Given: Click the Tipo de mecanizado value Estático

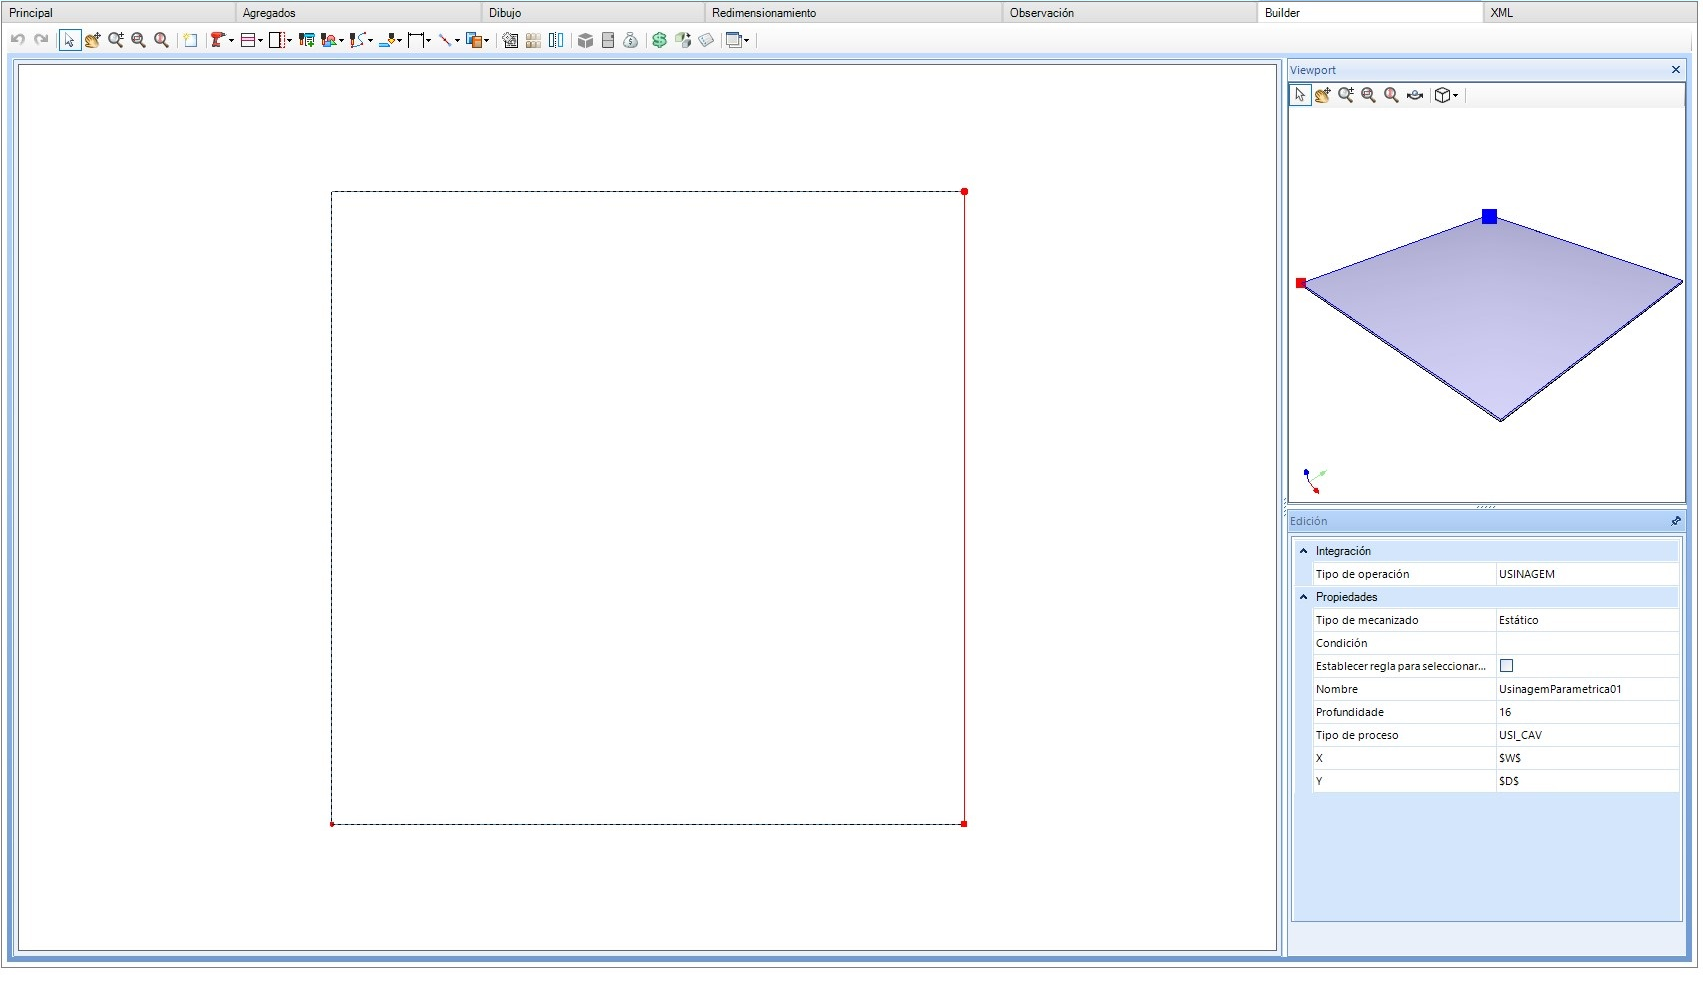Looking at the screenshot, I should point(1587,620).
